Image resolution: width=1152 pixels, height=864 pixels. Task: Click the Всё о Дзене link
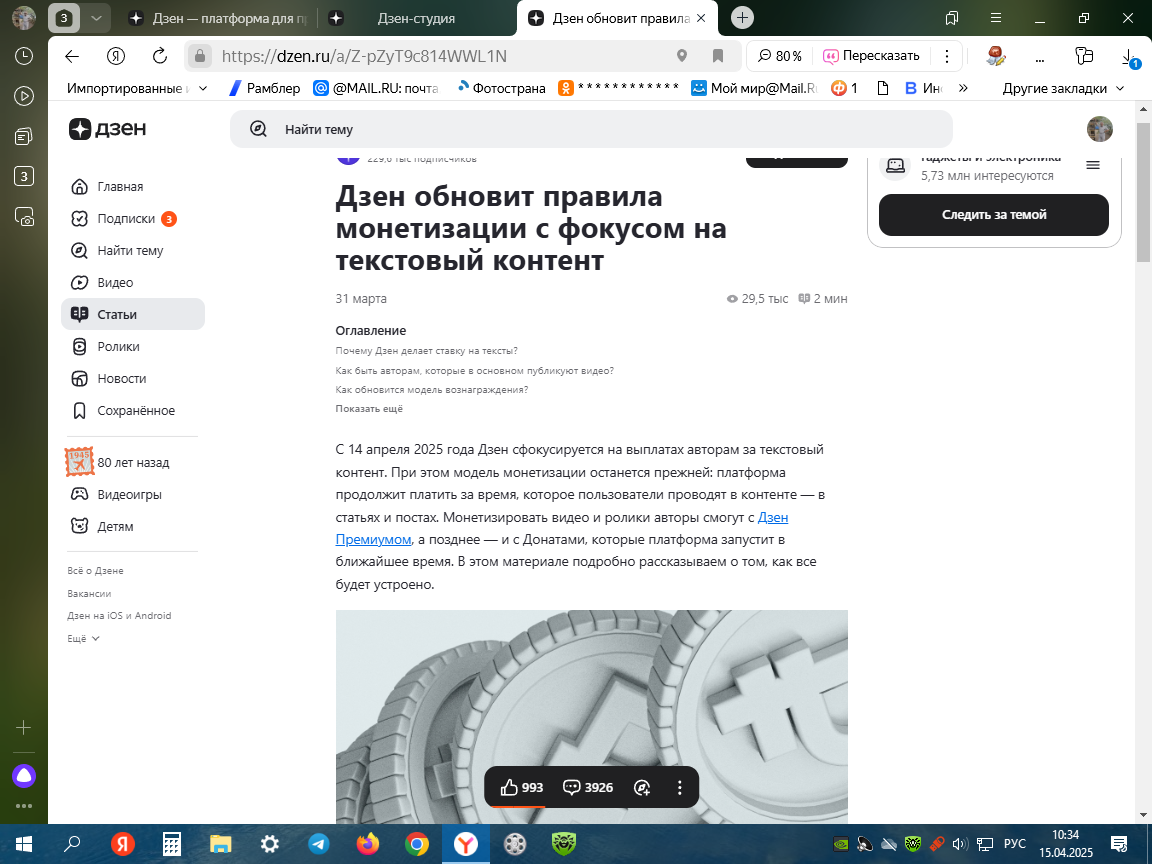[x=96, y=571]
